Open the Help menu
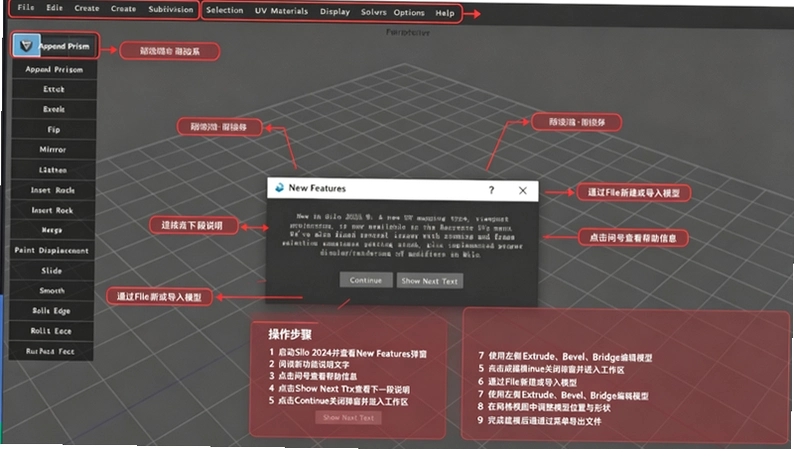The image size is (794, 449). coord(445,13)
